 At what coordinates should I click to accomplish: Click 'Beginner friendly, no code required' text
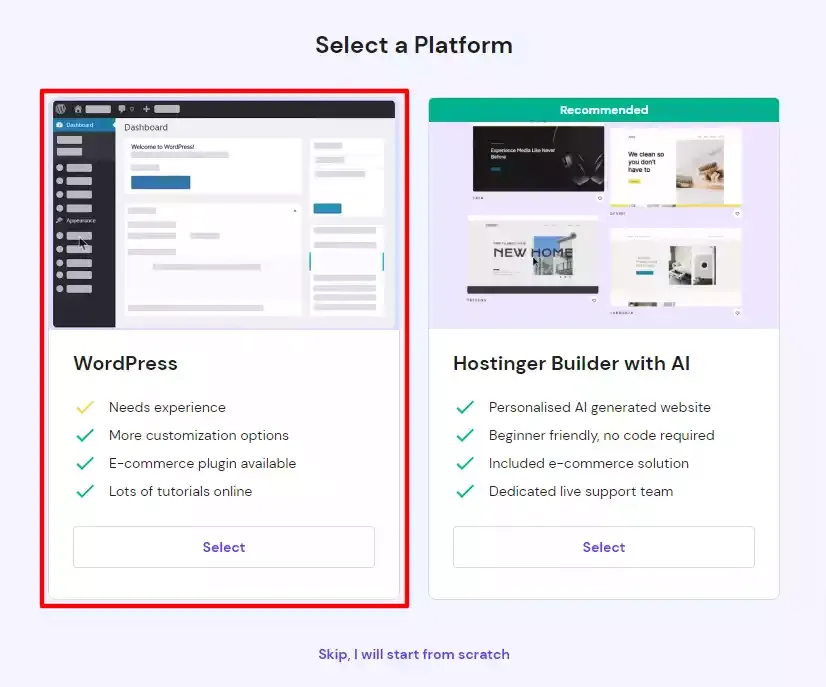point(602,435)
